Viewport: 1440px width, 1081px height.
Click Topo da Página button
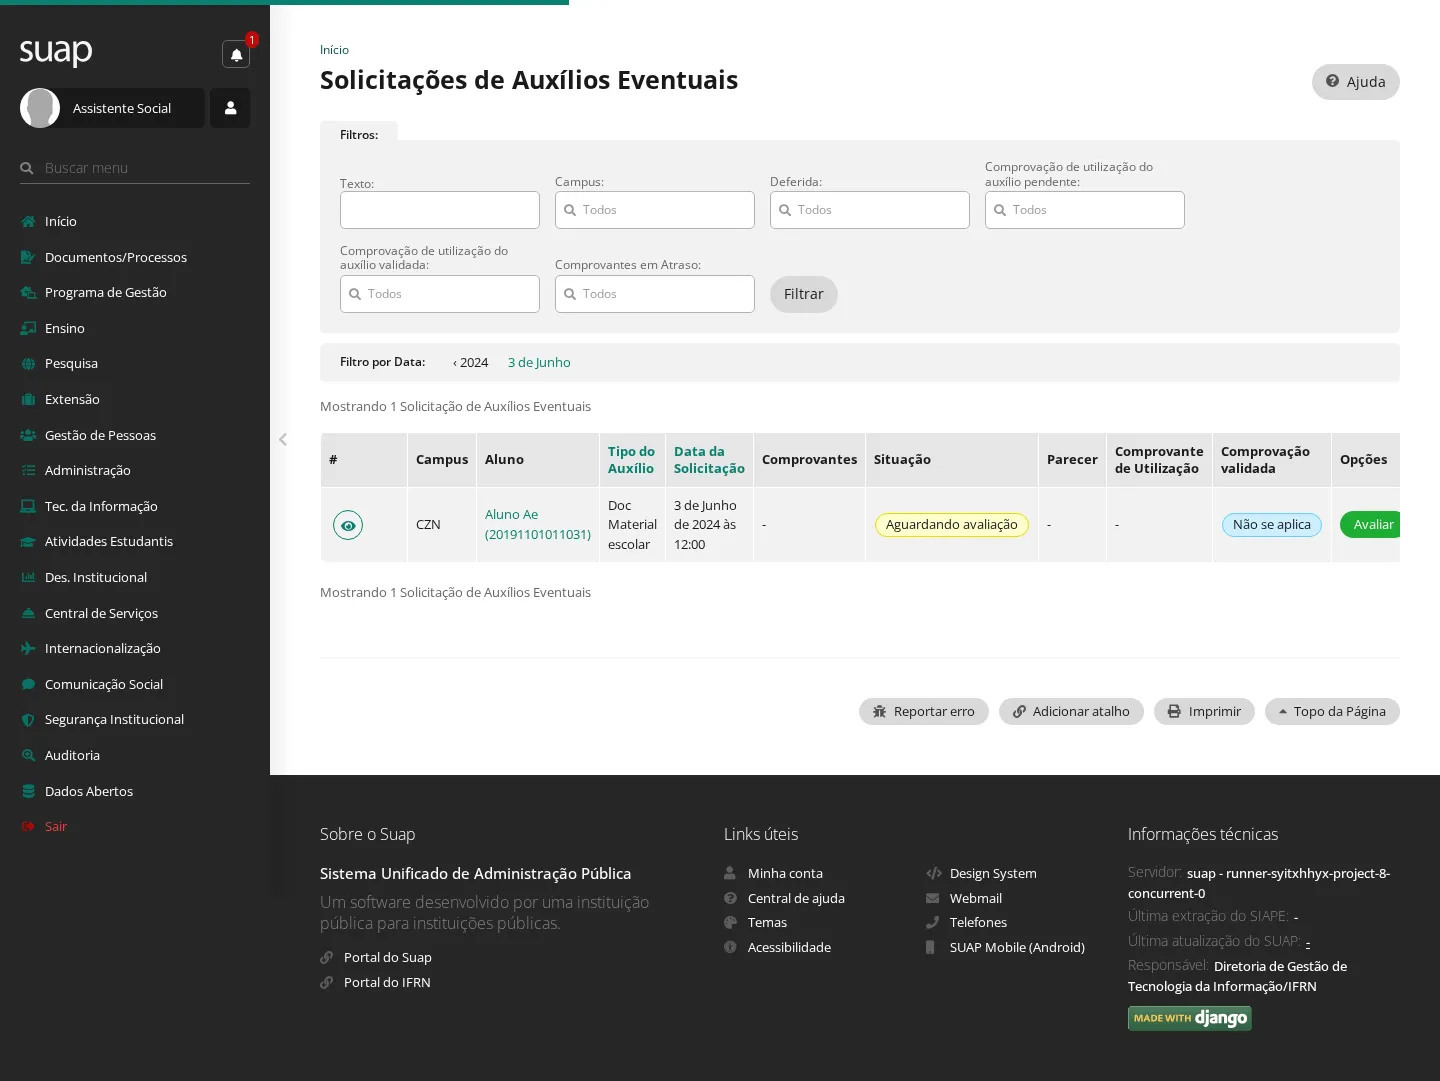tap(1332, 711)
